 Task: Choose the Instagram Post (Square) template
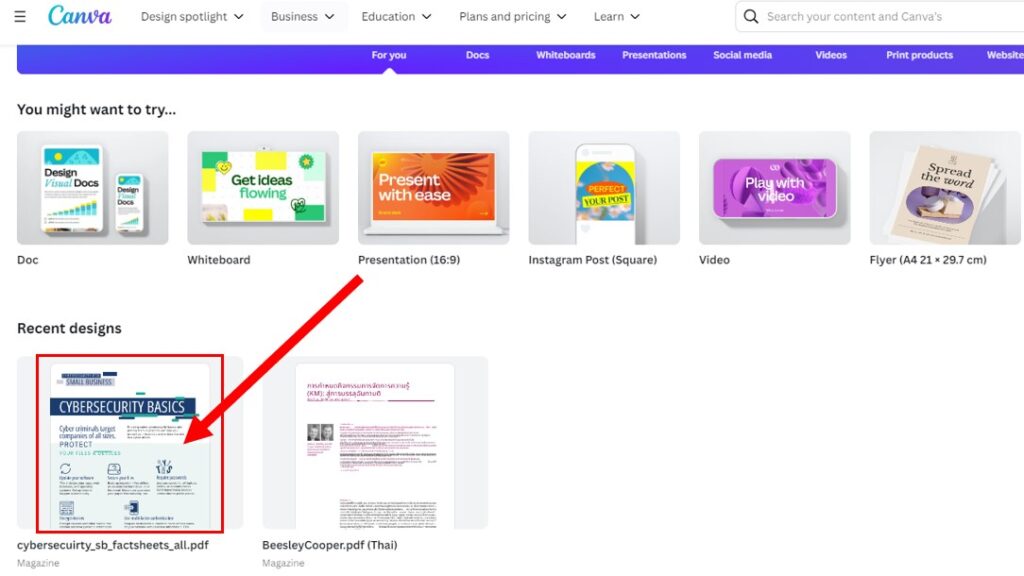click(604, 188)
